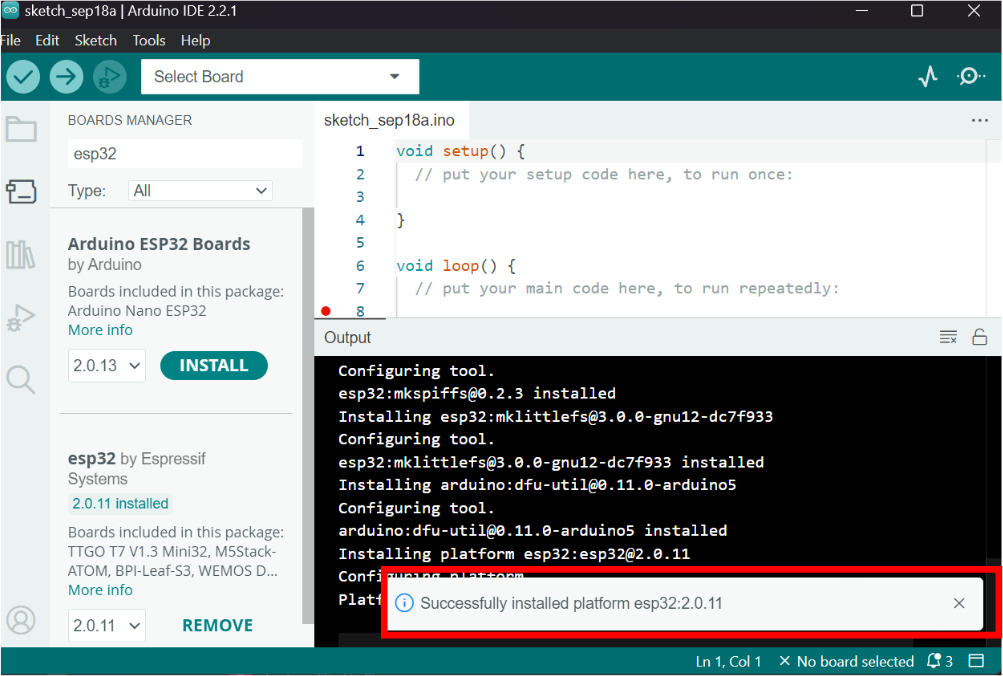Start debugging with the toolbar debug icon
The height and width of the screenshot is (676, 1003).
110,77
